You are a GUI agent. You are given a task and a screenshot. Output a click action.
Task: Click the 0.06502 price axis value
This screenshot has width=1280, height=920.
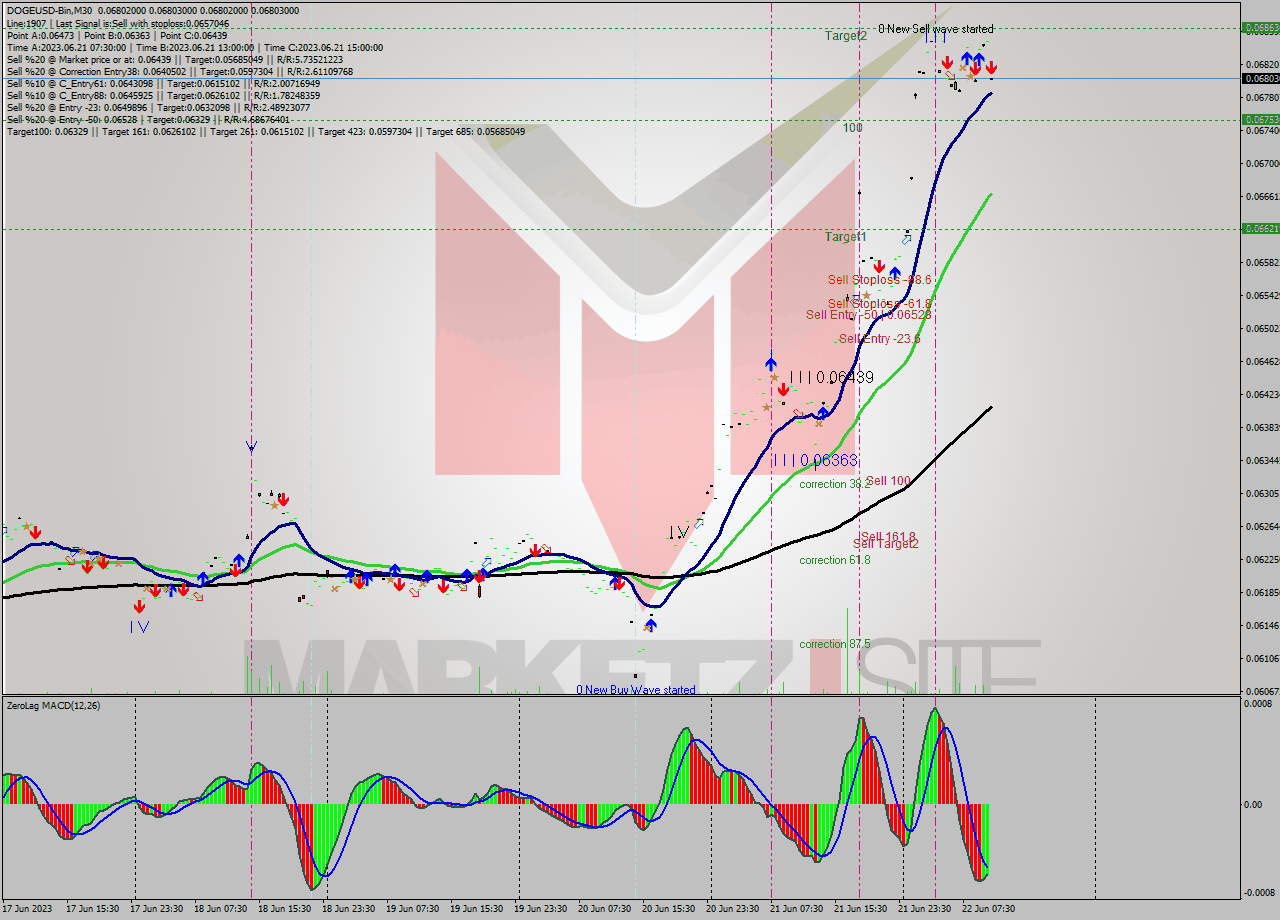coord(1262,328)
